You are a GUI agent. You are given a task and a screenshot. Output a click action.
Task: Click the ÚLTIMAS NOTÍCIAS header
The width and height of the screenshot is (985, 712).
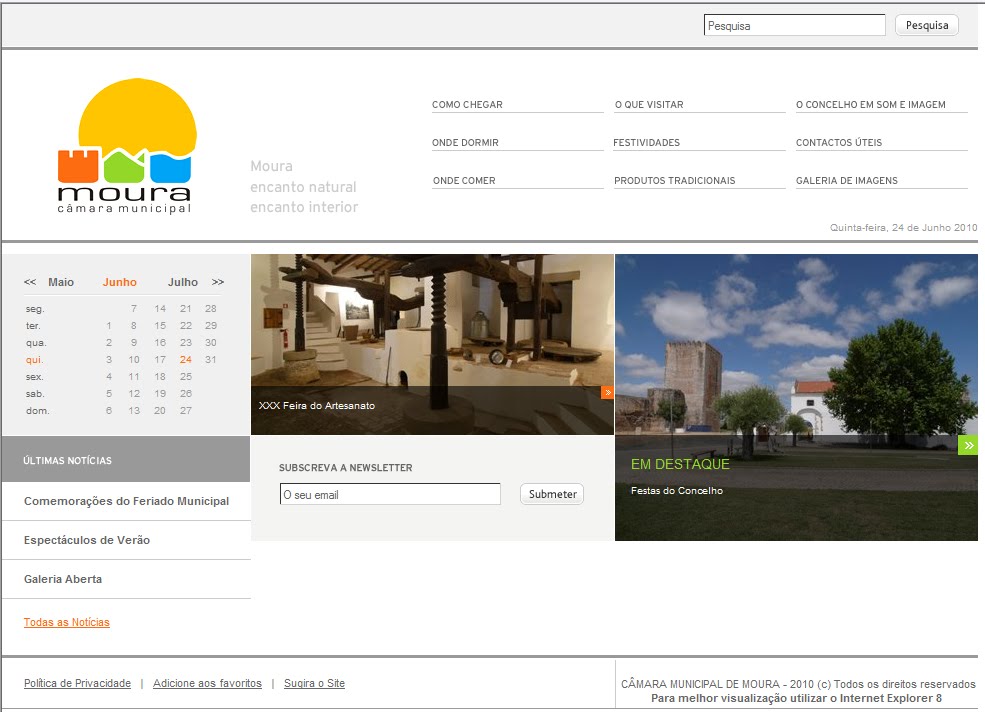[x=126, y=459]
